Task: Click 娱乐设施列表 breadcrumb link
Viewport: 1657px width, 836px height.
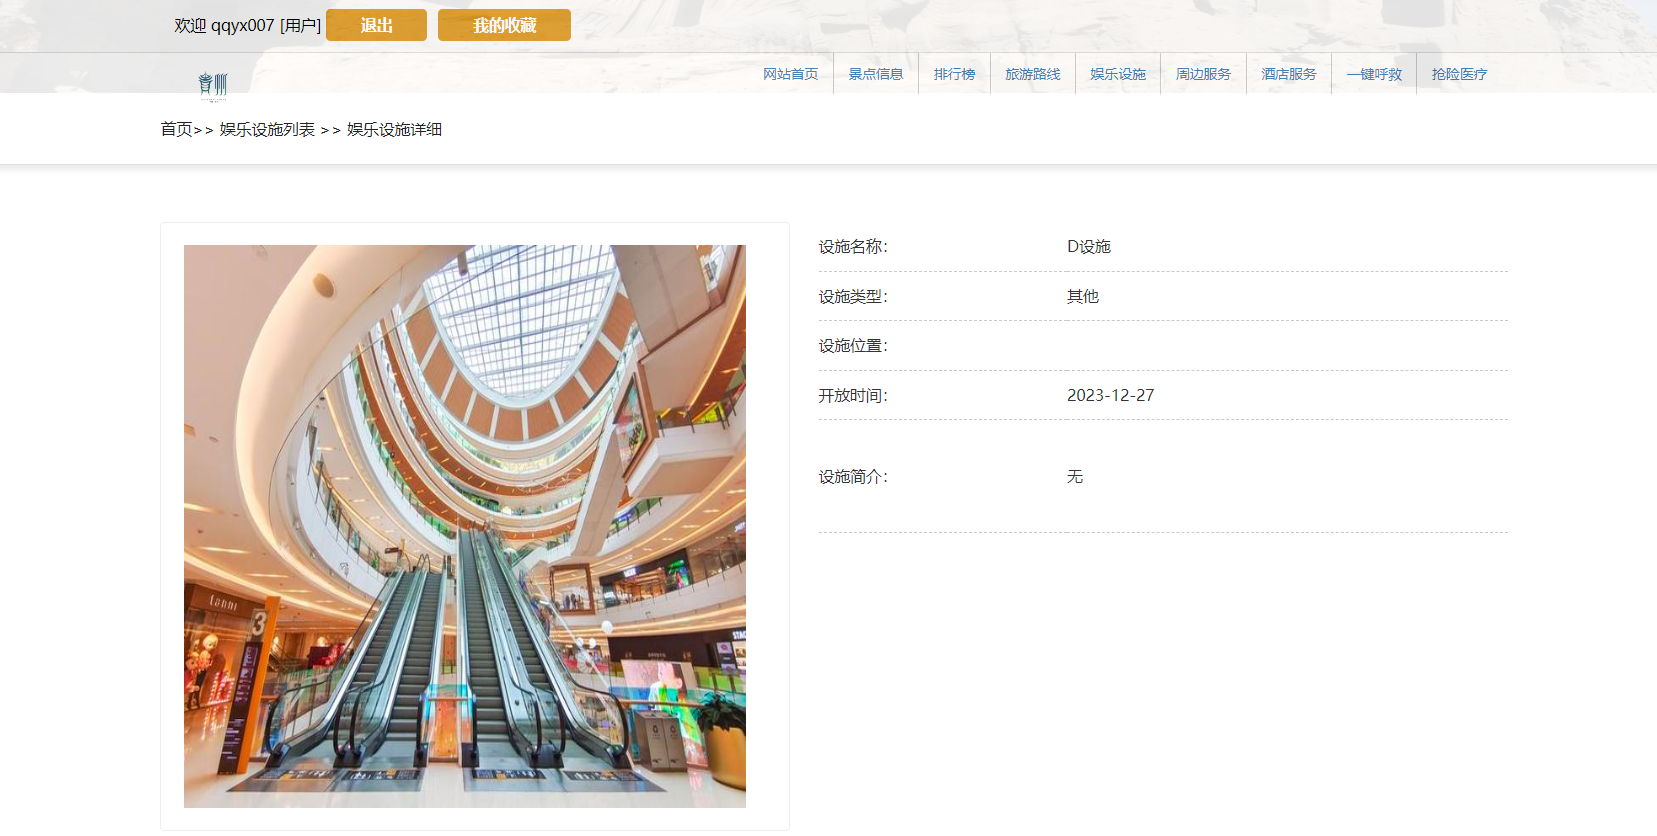Action: [x=267, y=129]
